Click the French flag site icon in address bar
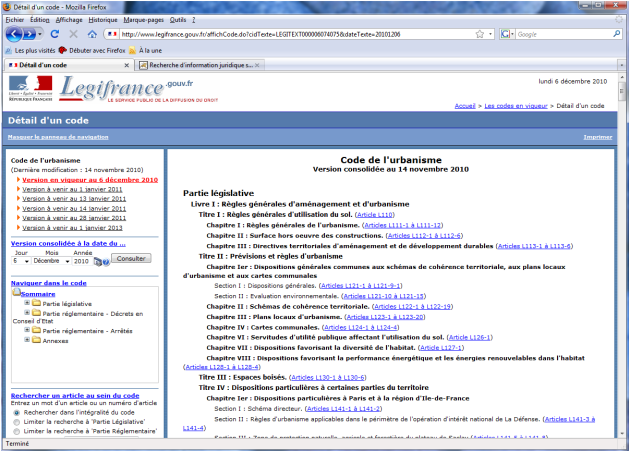The width and height of the screenshot is (630, 452). [x=112, y=34]
